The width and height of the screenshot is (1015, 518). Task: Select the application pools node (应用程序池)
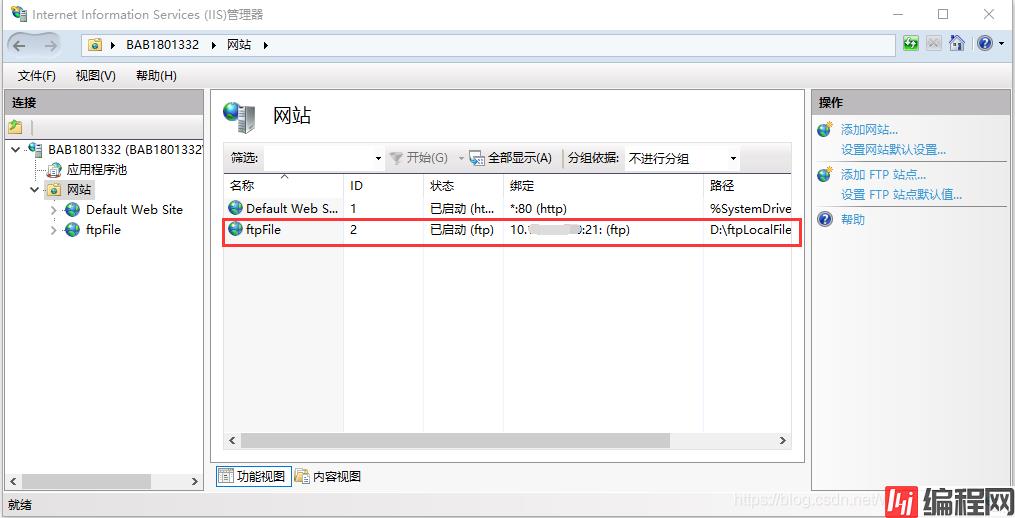(96, 170)
